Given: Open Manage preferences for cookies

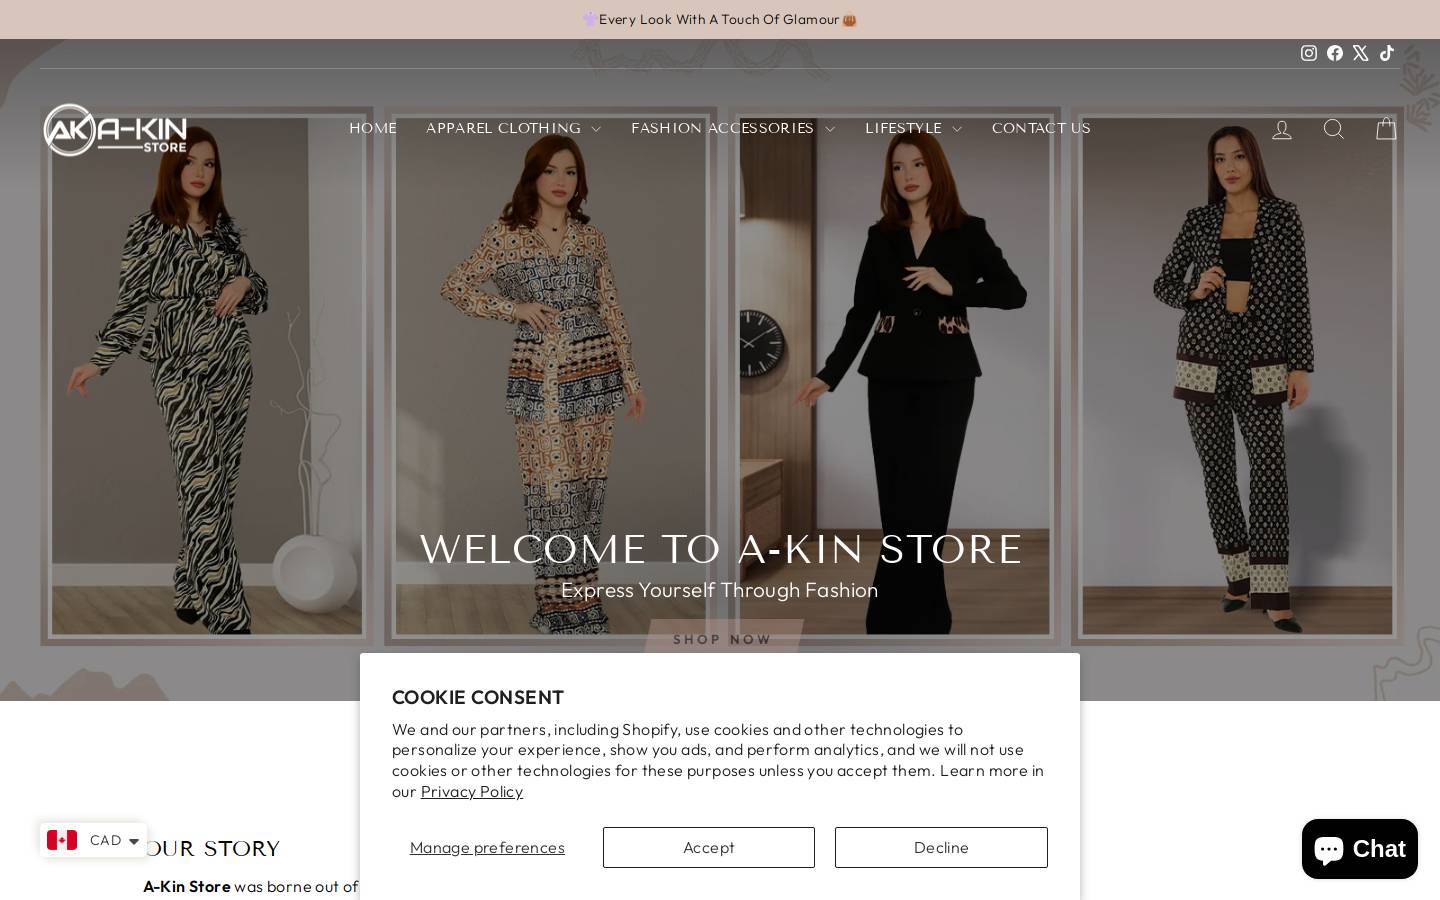Looking at the screenshot, I should (487, 847).
